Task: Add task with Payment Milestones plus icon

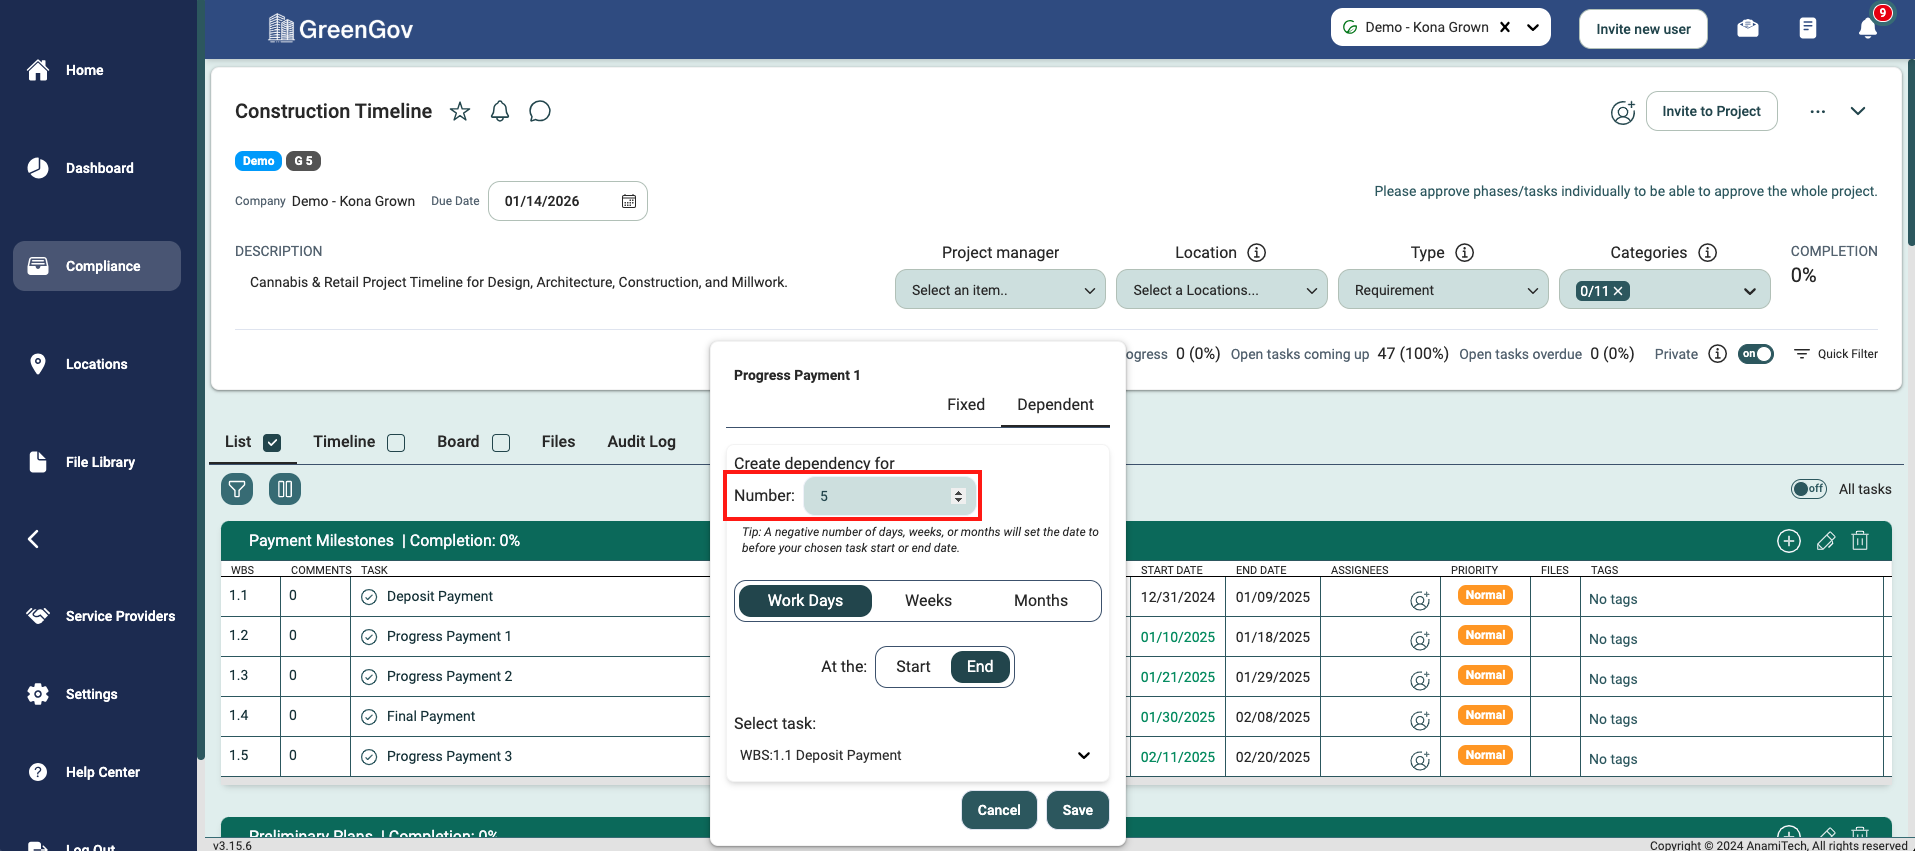Action: 1788,541
